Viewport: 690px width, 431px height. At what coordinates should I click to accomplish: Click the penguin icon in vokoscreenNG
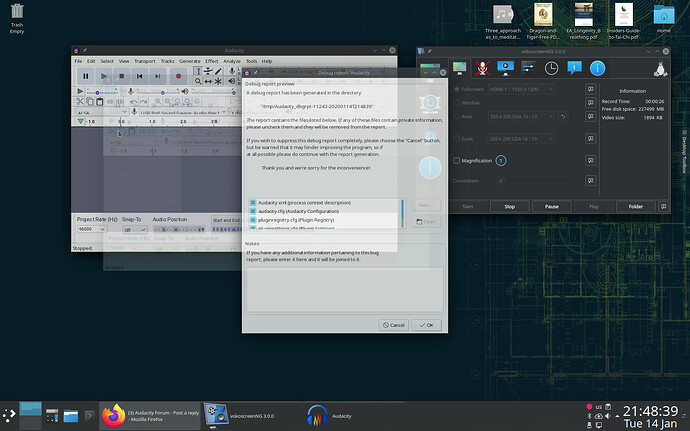click(x=660, y=69)
